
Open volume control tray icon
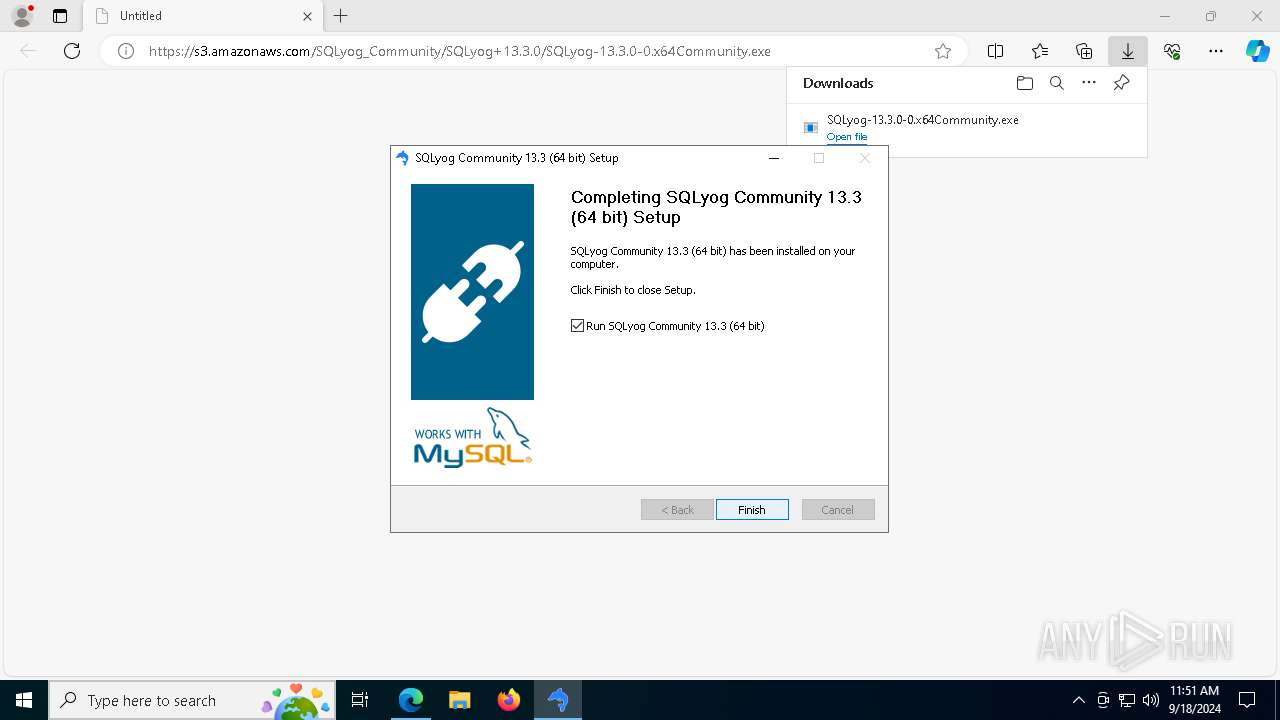pos(1150,700)
